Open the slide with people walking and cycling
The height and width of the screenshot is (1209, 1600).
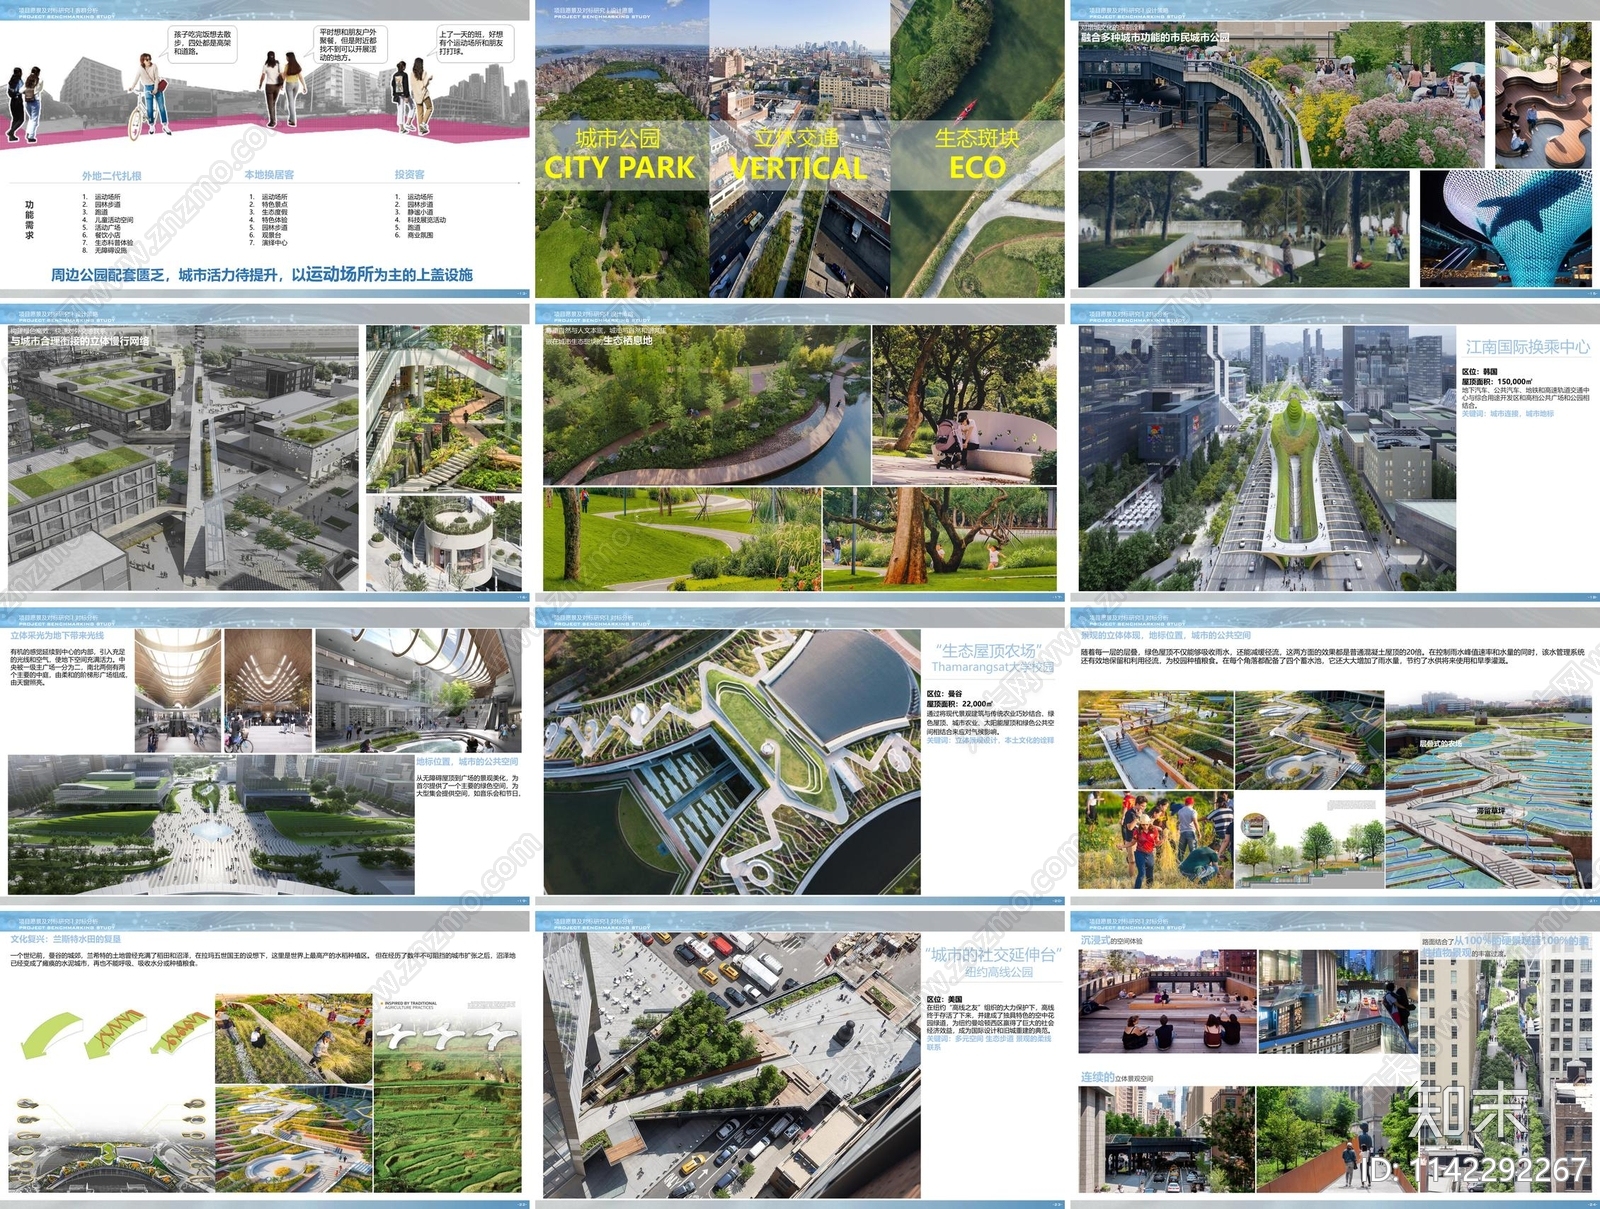(265, 148)
